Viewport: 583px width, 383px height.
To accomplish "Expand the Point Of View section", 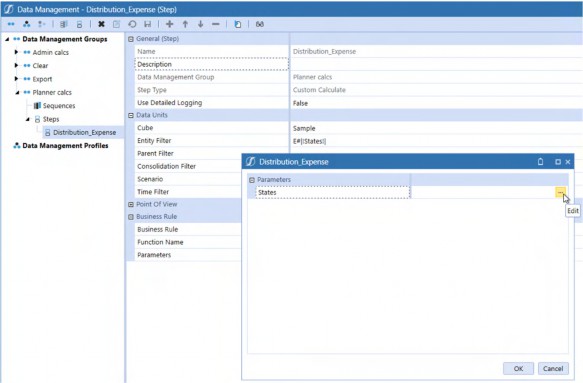I will [131, 205].
